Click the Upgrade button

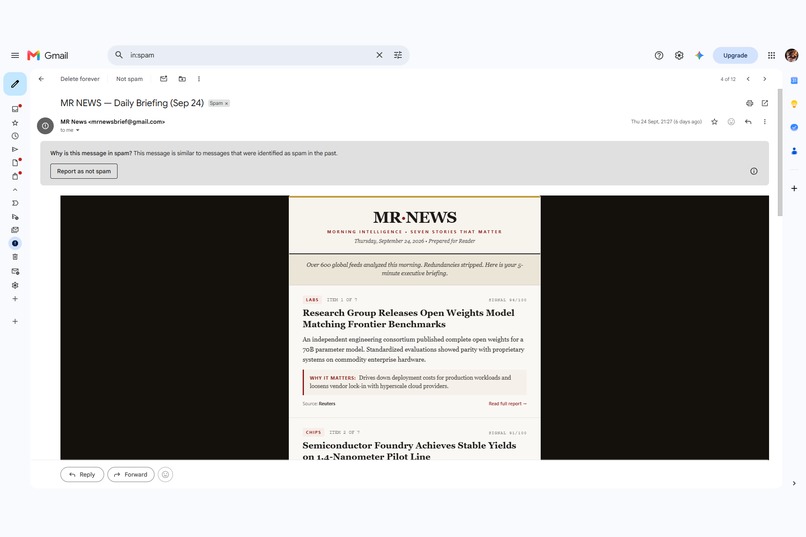tap(735, 55)
